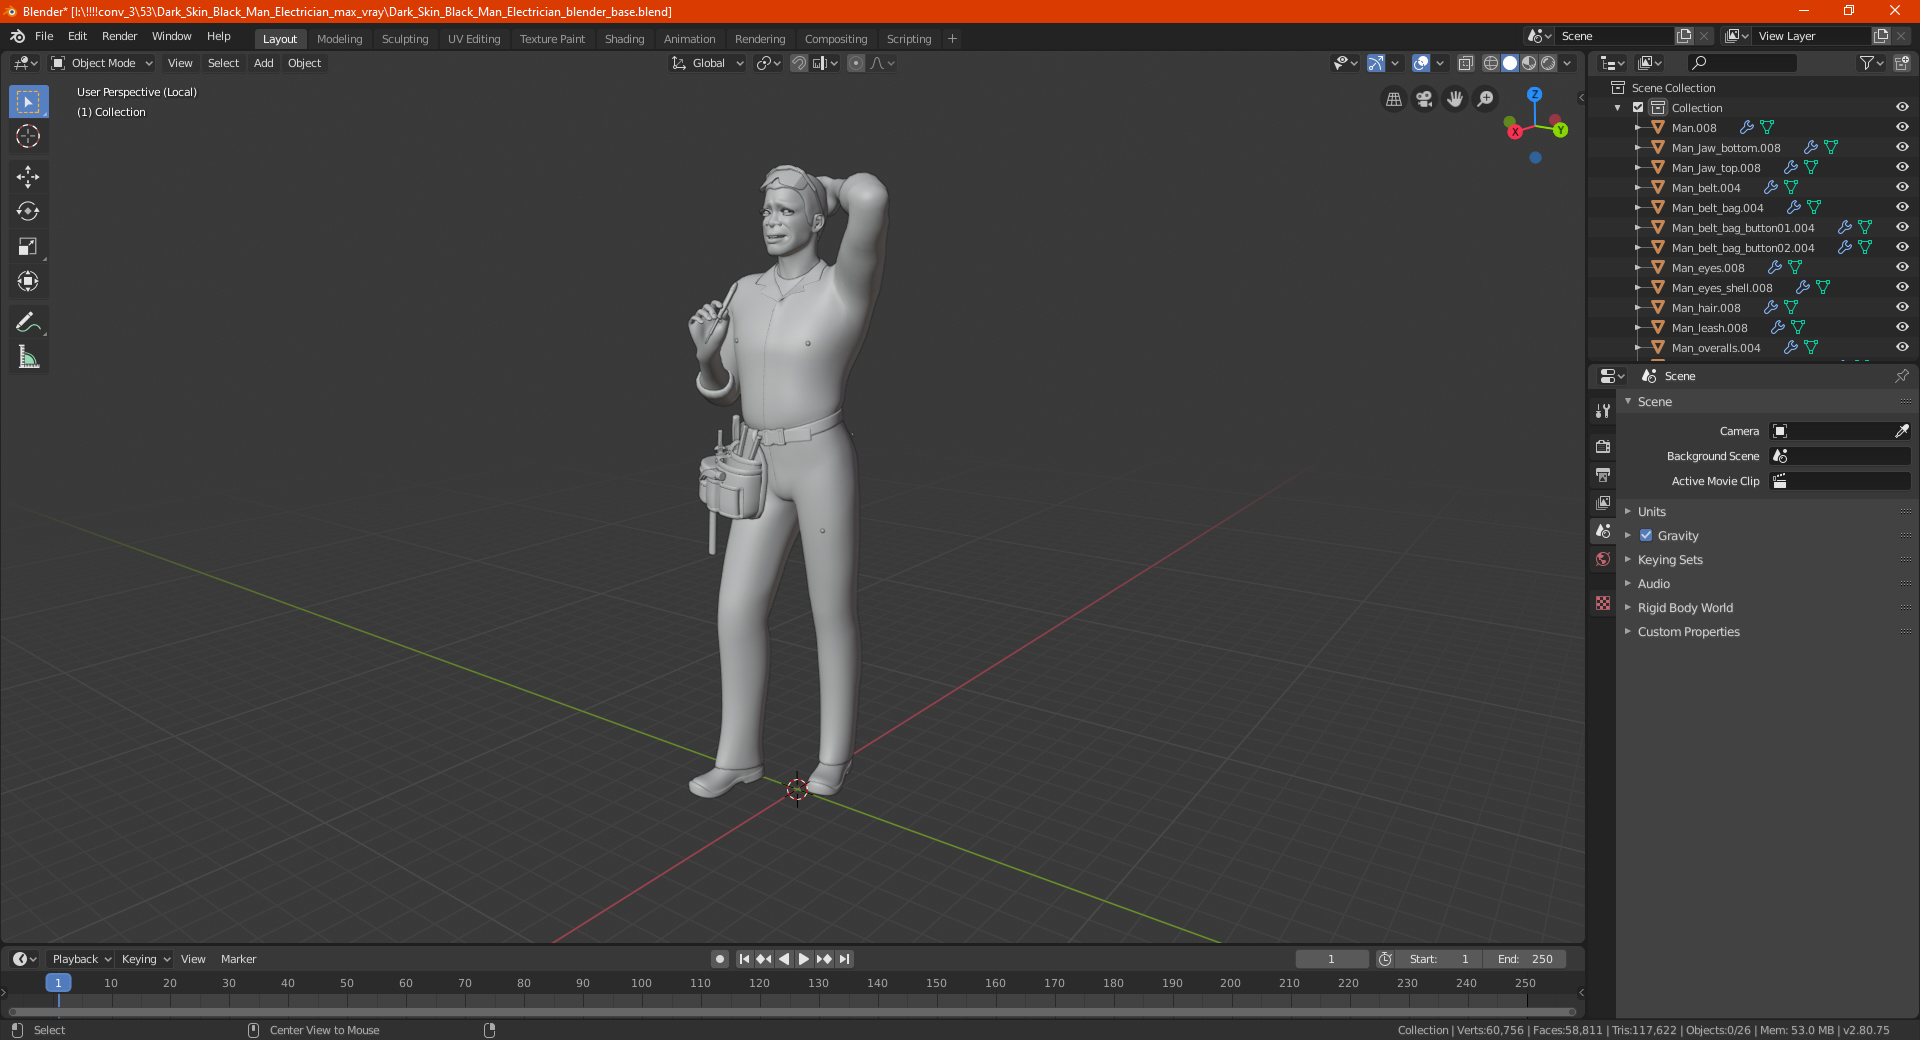Open the Render menu

(119, 36)
